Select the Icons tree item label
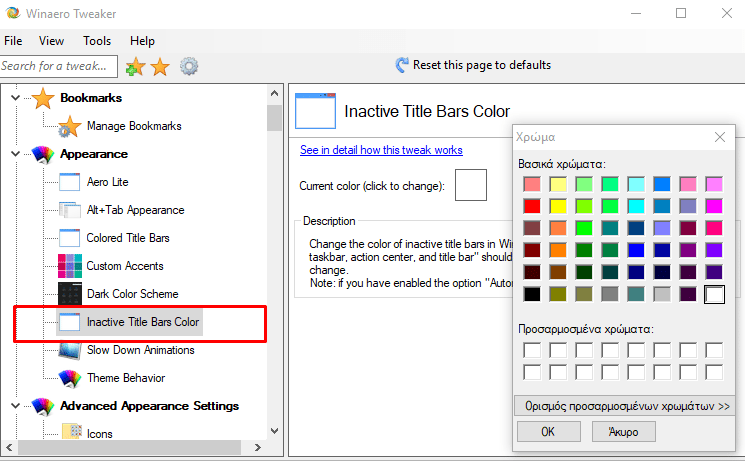This screenshot has height=461, width=745. [100, 434]
